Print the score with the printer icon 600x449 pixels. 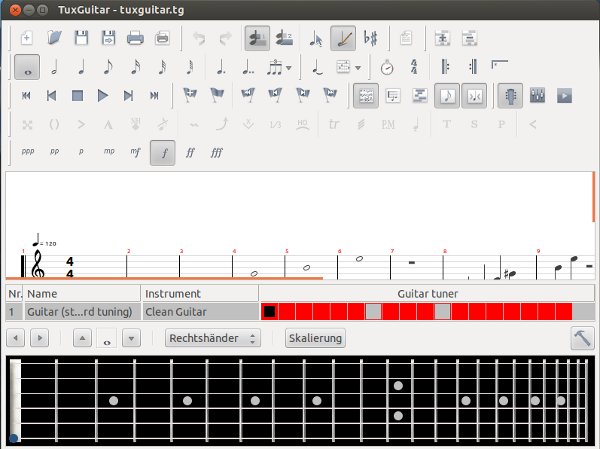coord(135,38)
